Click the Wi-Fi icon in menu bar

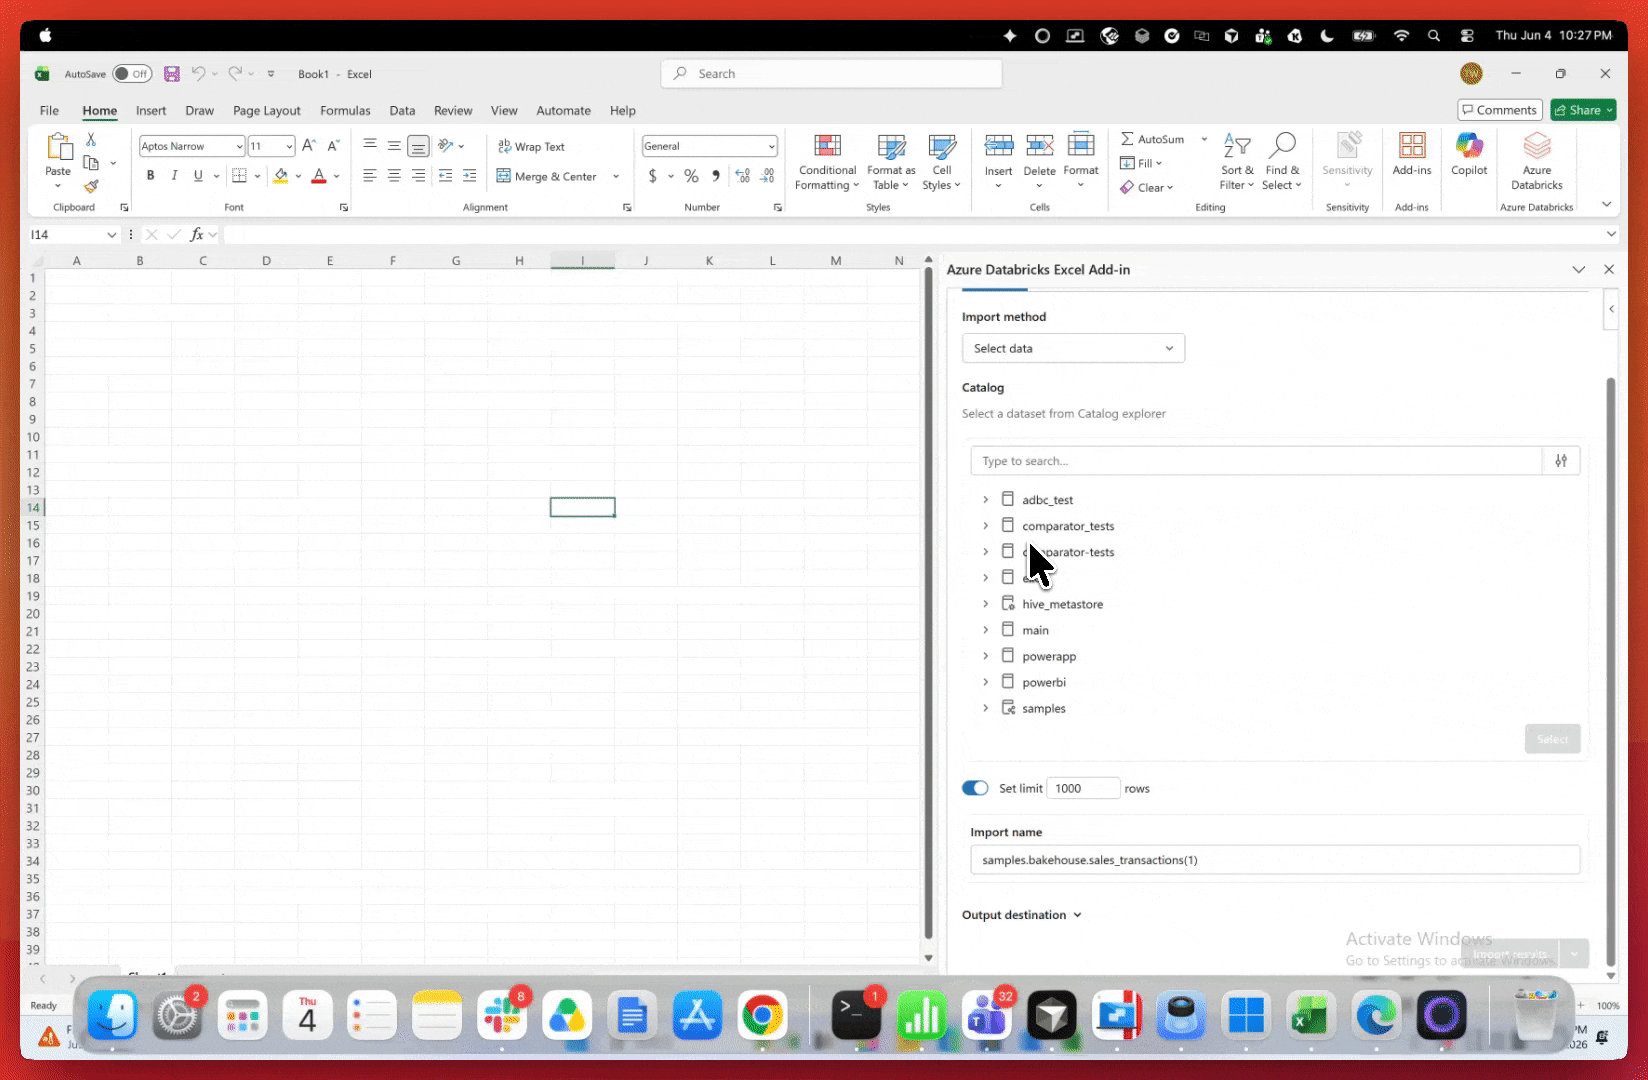click(x=1401, y=36)
